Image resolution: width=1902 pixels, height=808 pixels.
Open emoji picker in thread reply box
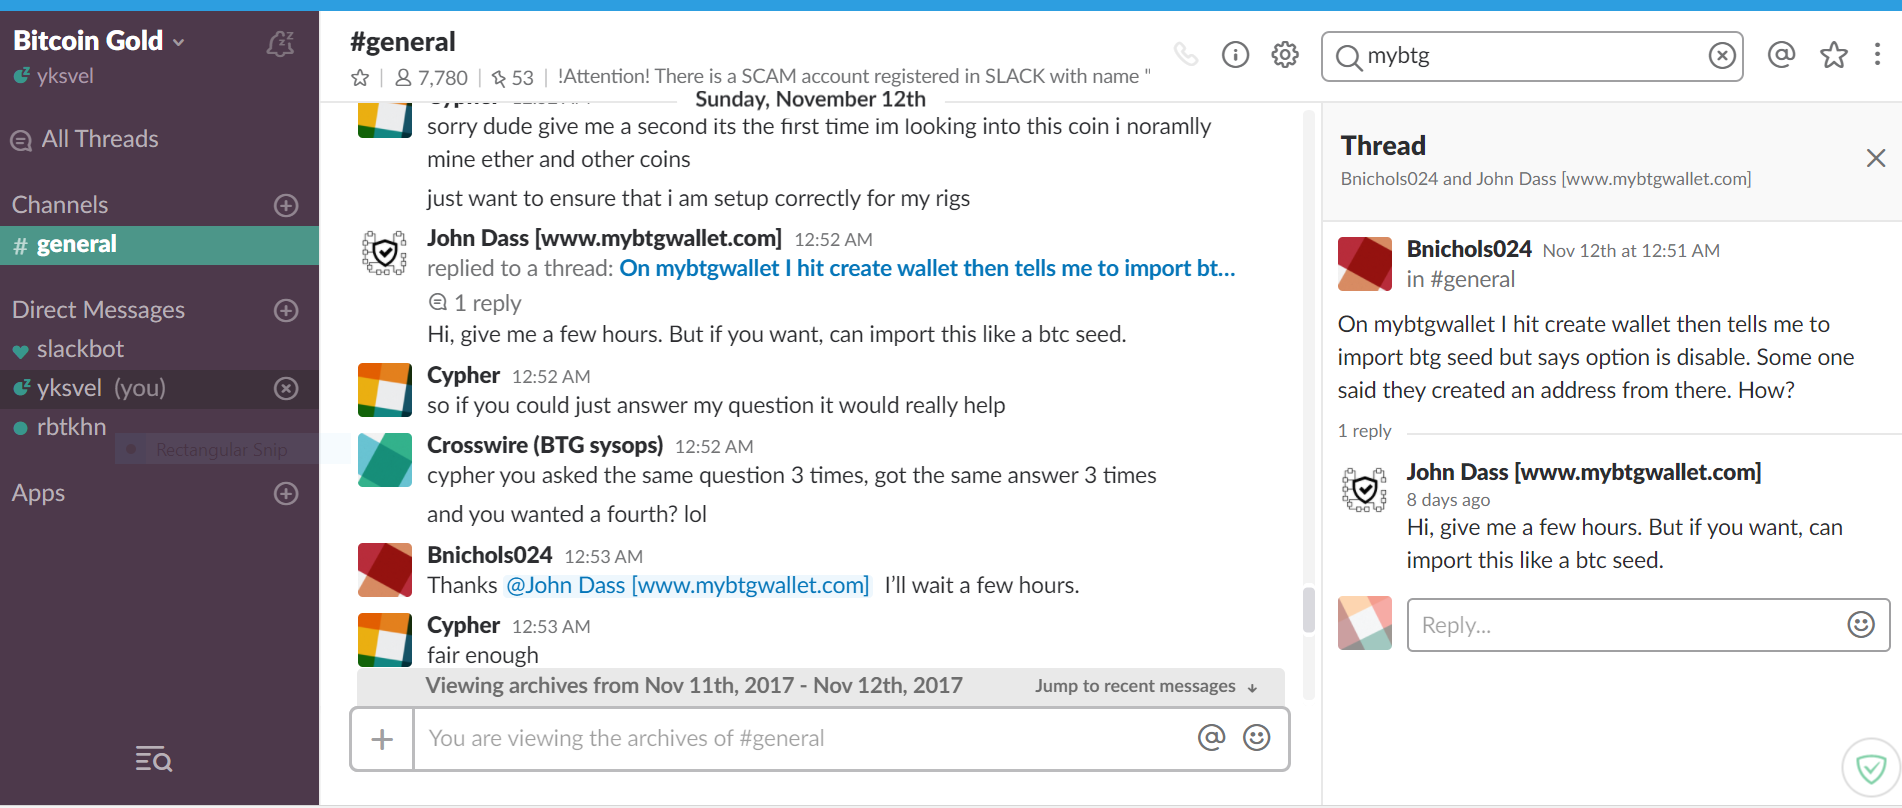pyautogui.click(x=1861, y=625)
